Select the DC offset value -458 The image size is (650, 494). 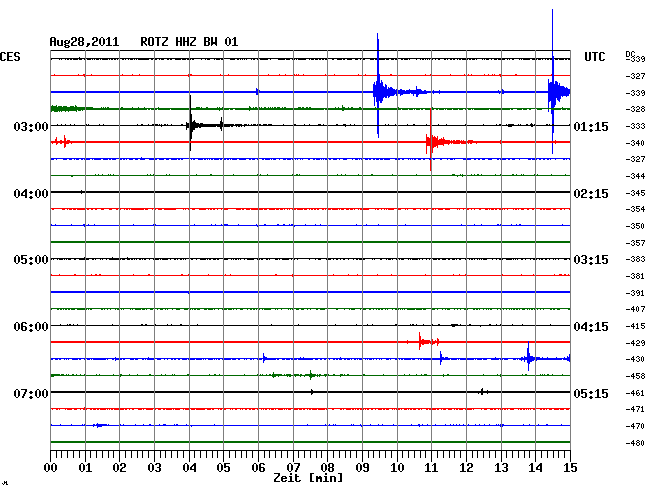pos(635,376)
